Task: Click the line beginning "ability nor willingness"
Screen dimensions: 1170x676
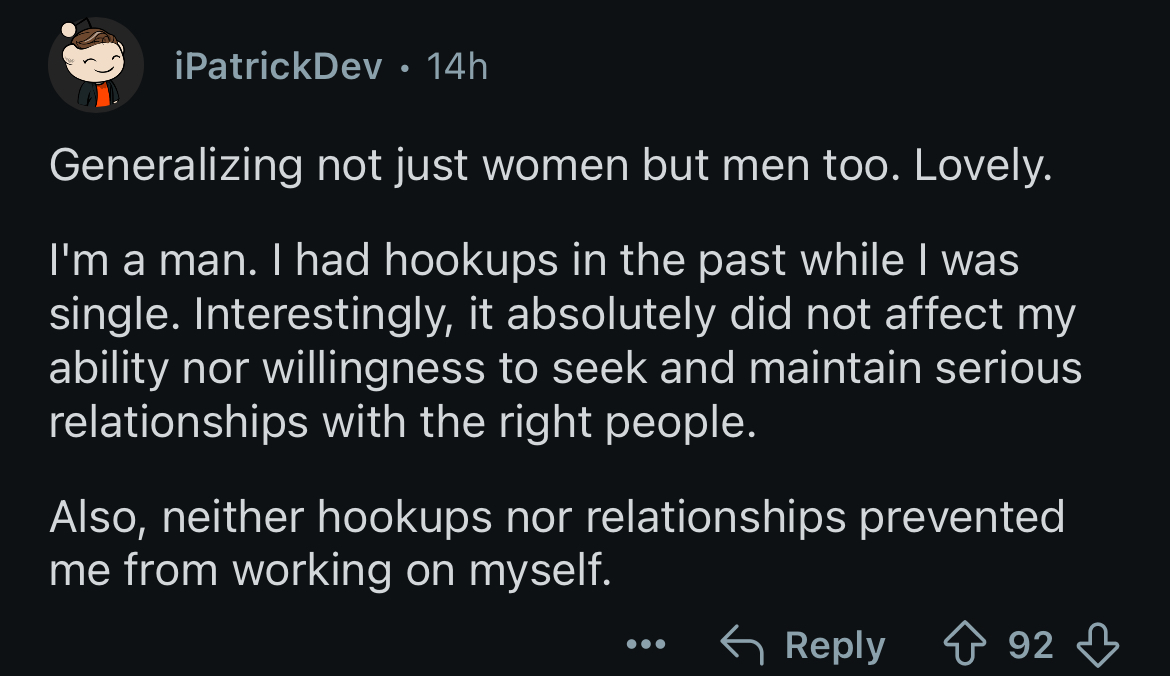Action: click(566, 368)
